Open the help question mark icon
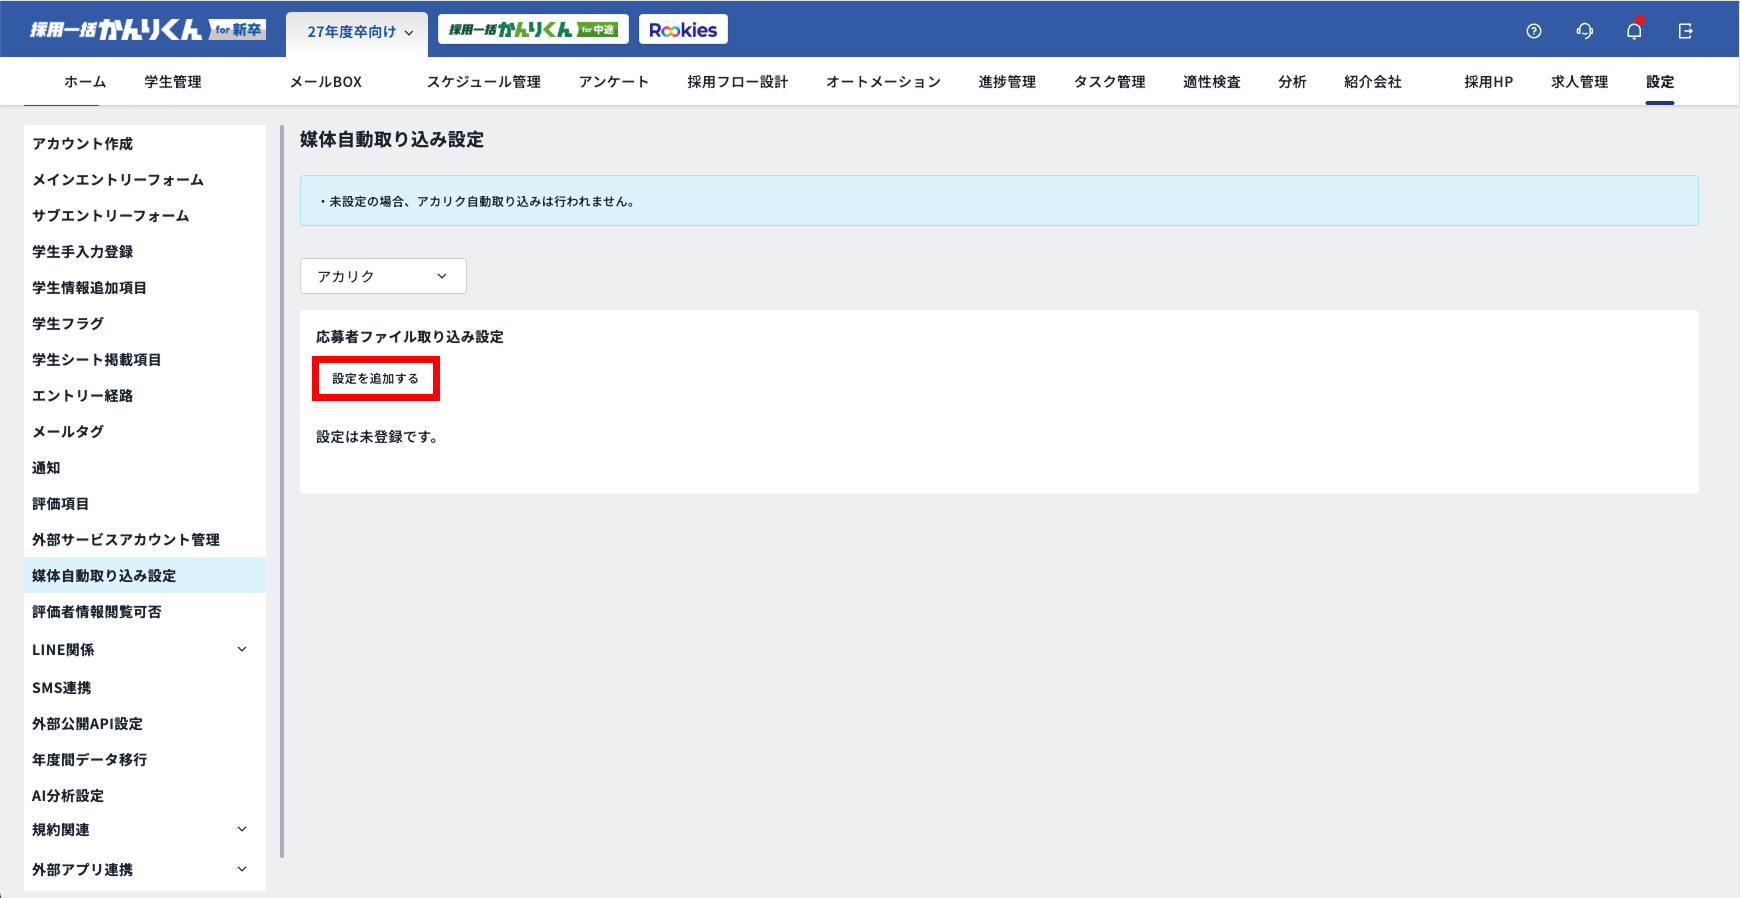This screenshot has height=898, width=1740. click(1534, 31)
